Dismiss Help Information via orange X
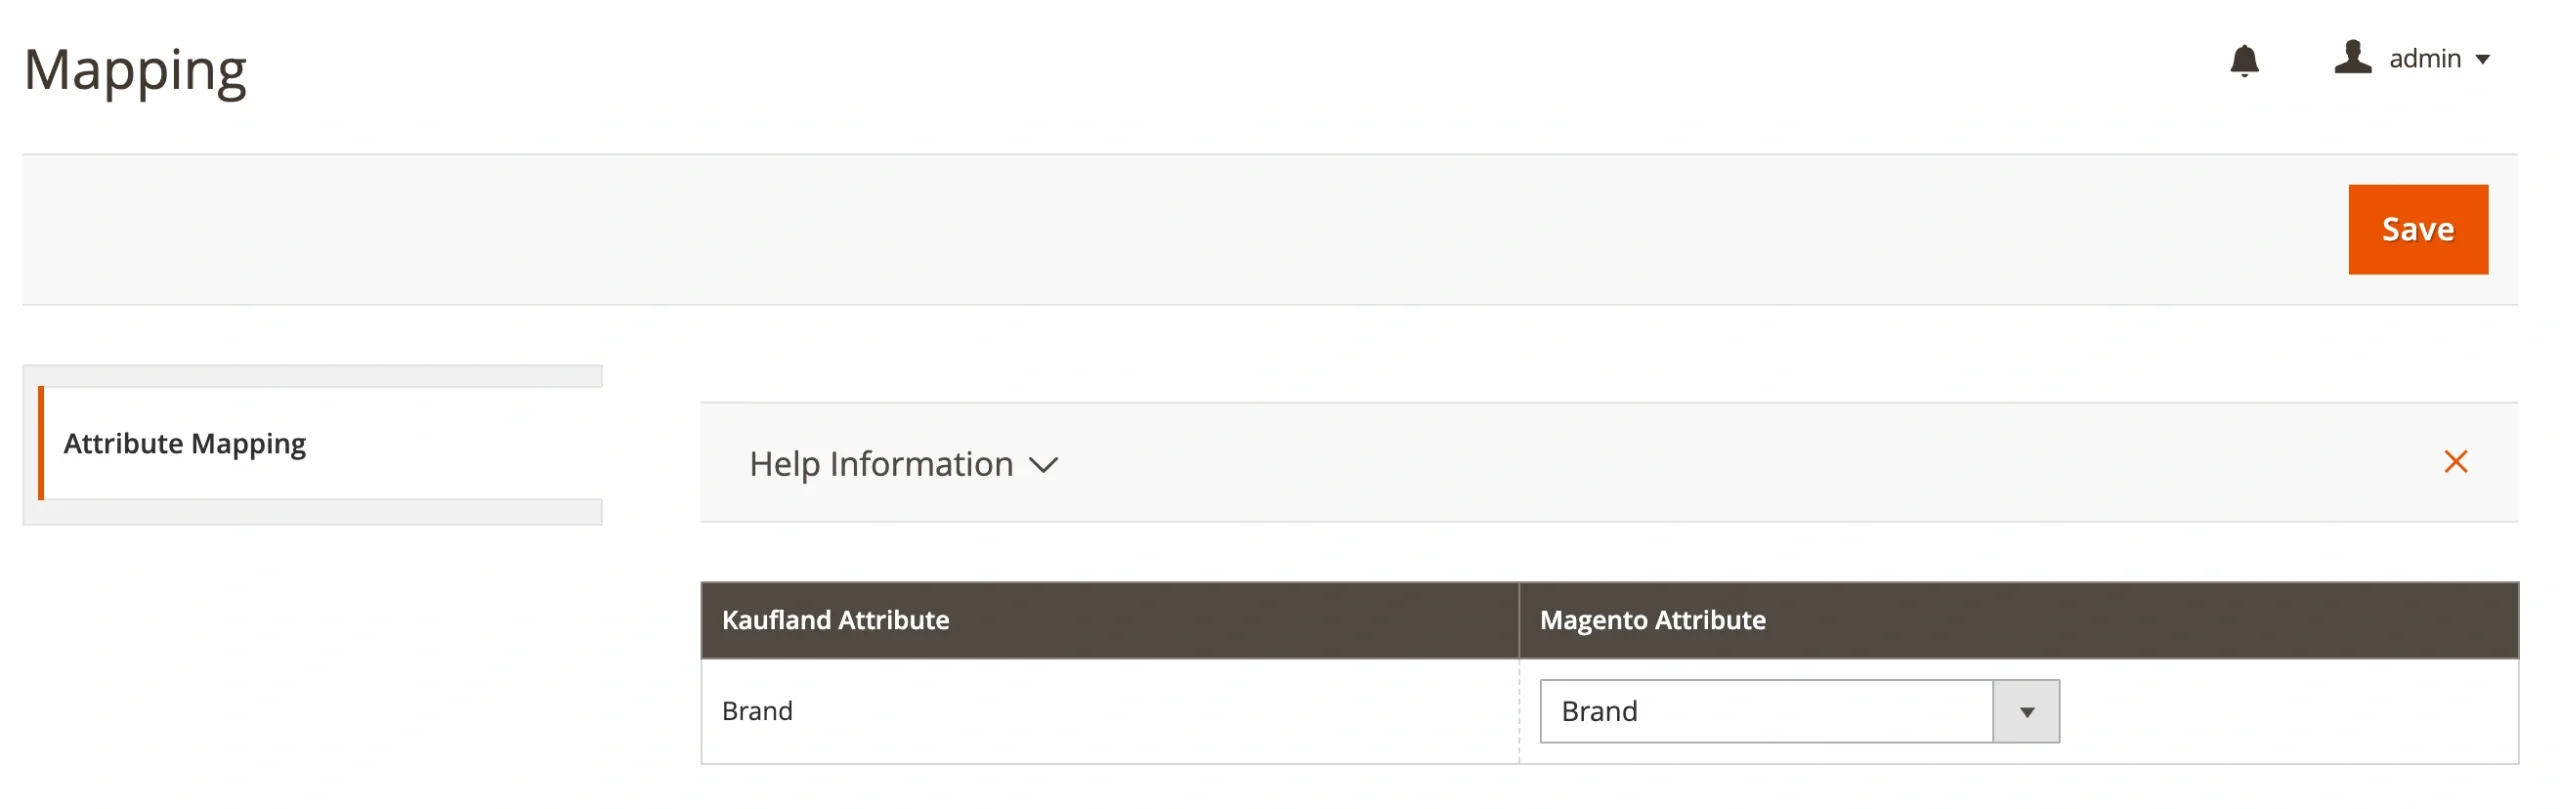 2457,462
